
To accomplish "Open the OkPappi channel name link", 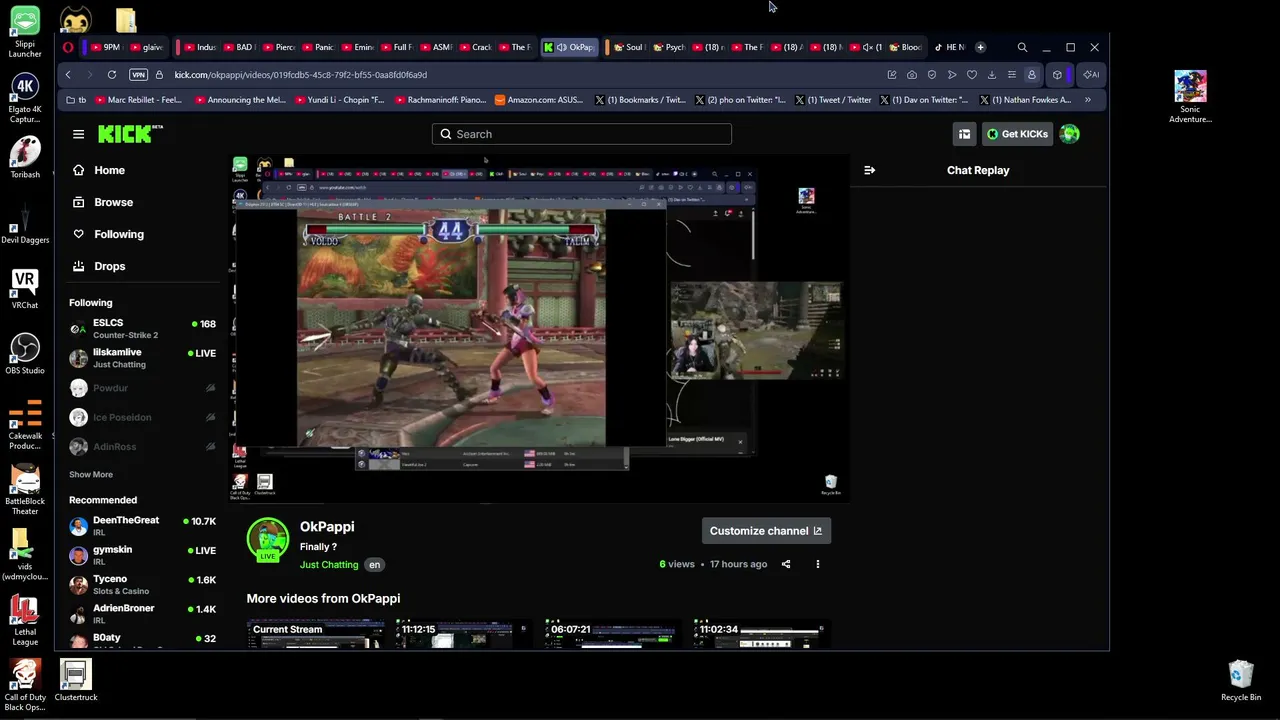I will [x=327, y=527].
